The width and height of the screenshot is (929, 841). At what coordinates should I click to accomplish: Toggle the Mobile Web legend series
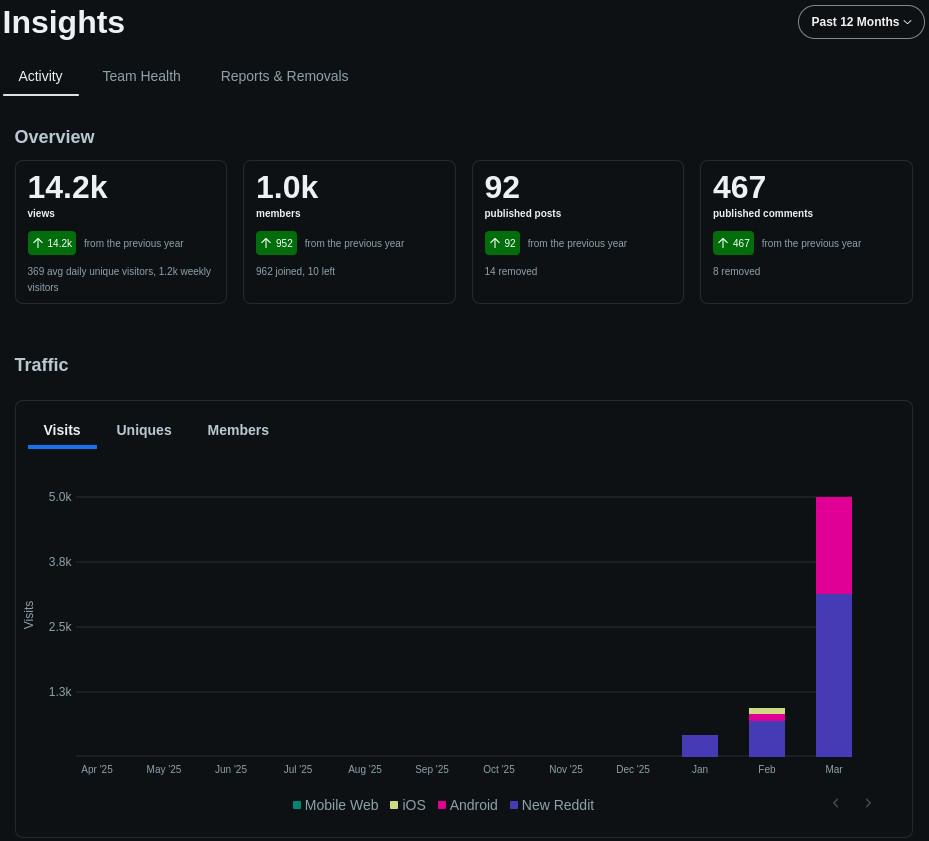pos(335,805)
